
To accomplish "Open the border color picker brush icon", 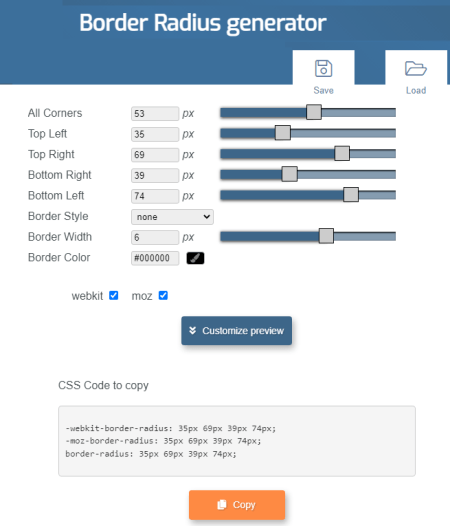I will point(195,258).
